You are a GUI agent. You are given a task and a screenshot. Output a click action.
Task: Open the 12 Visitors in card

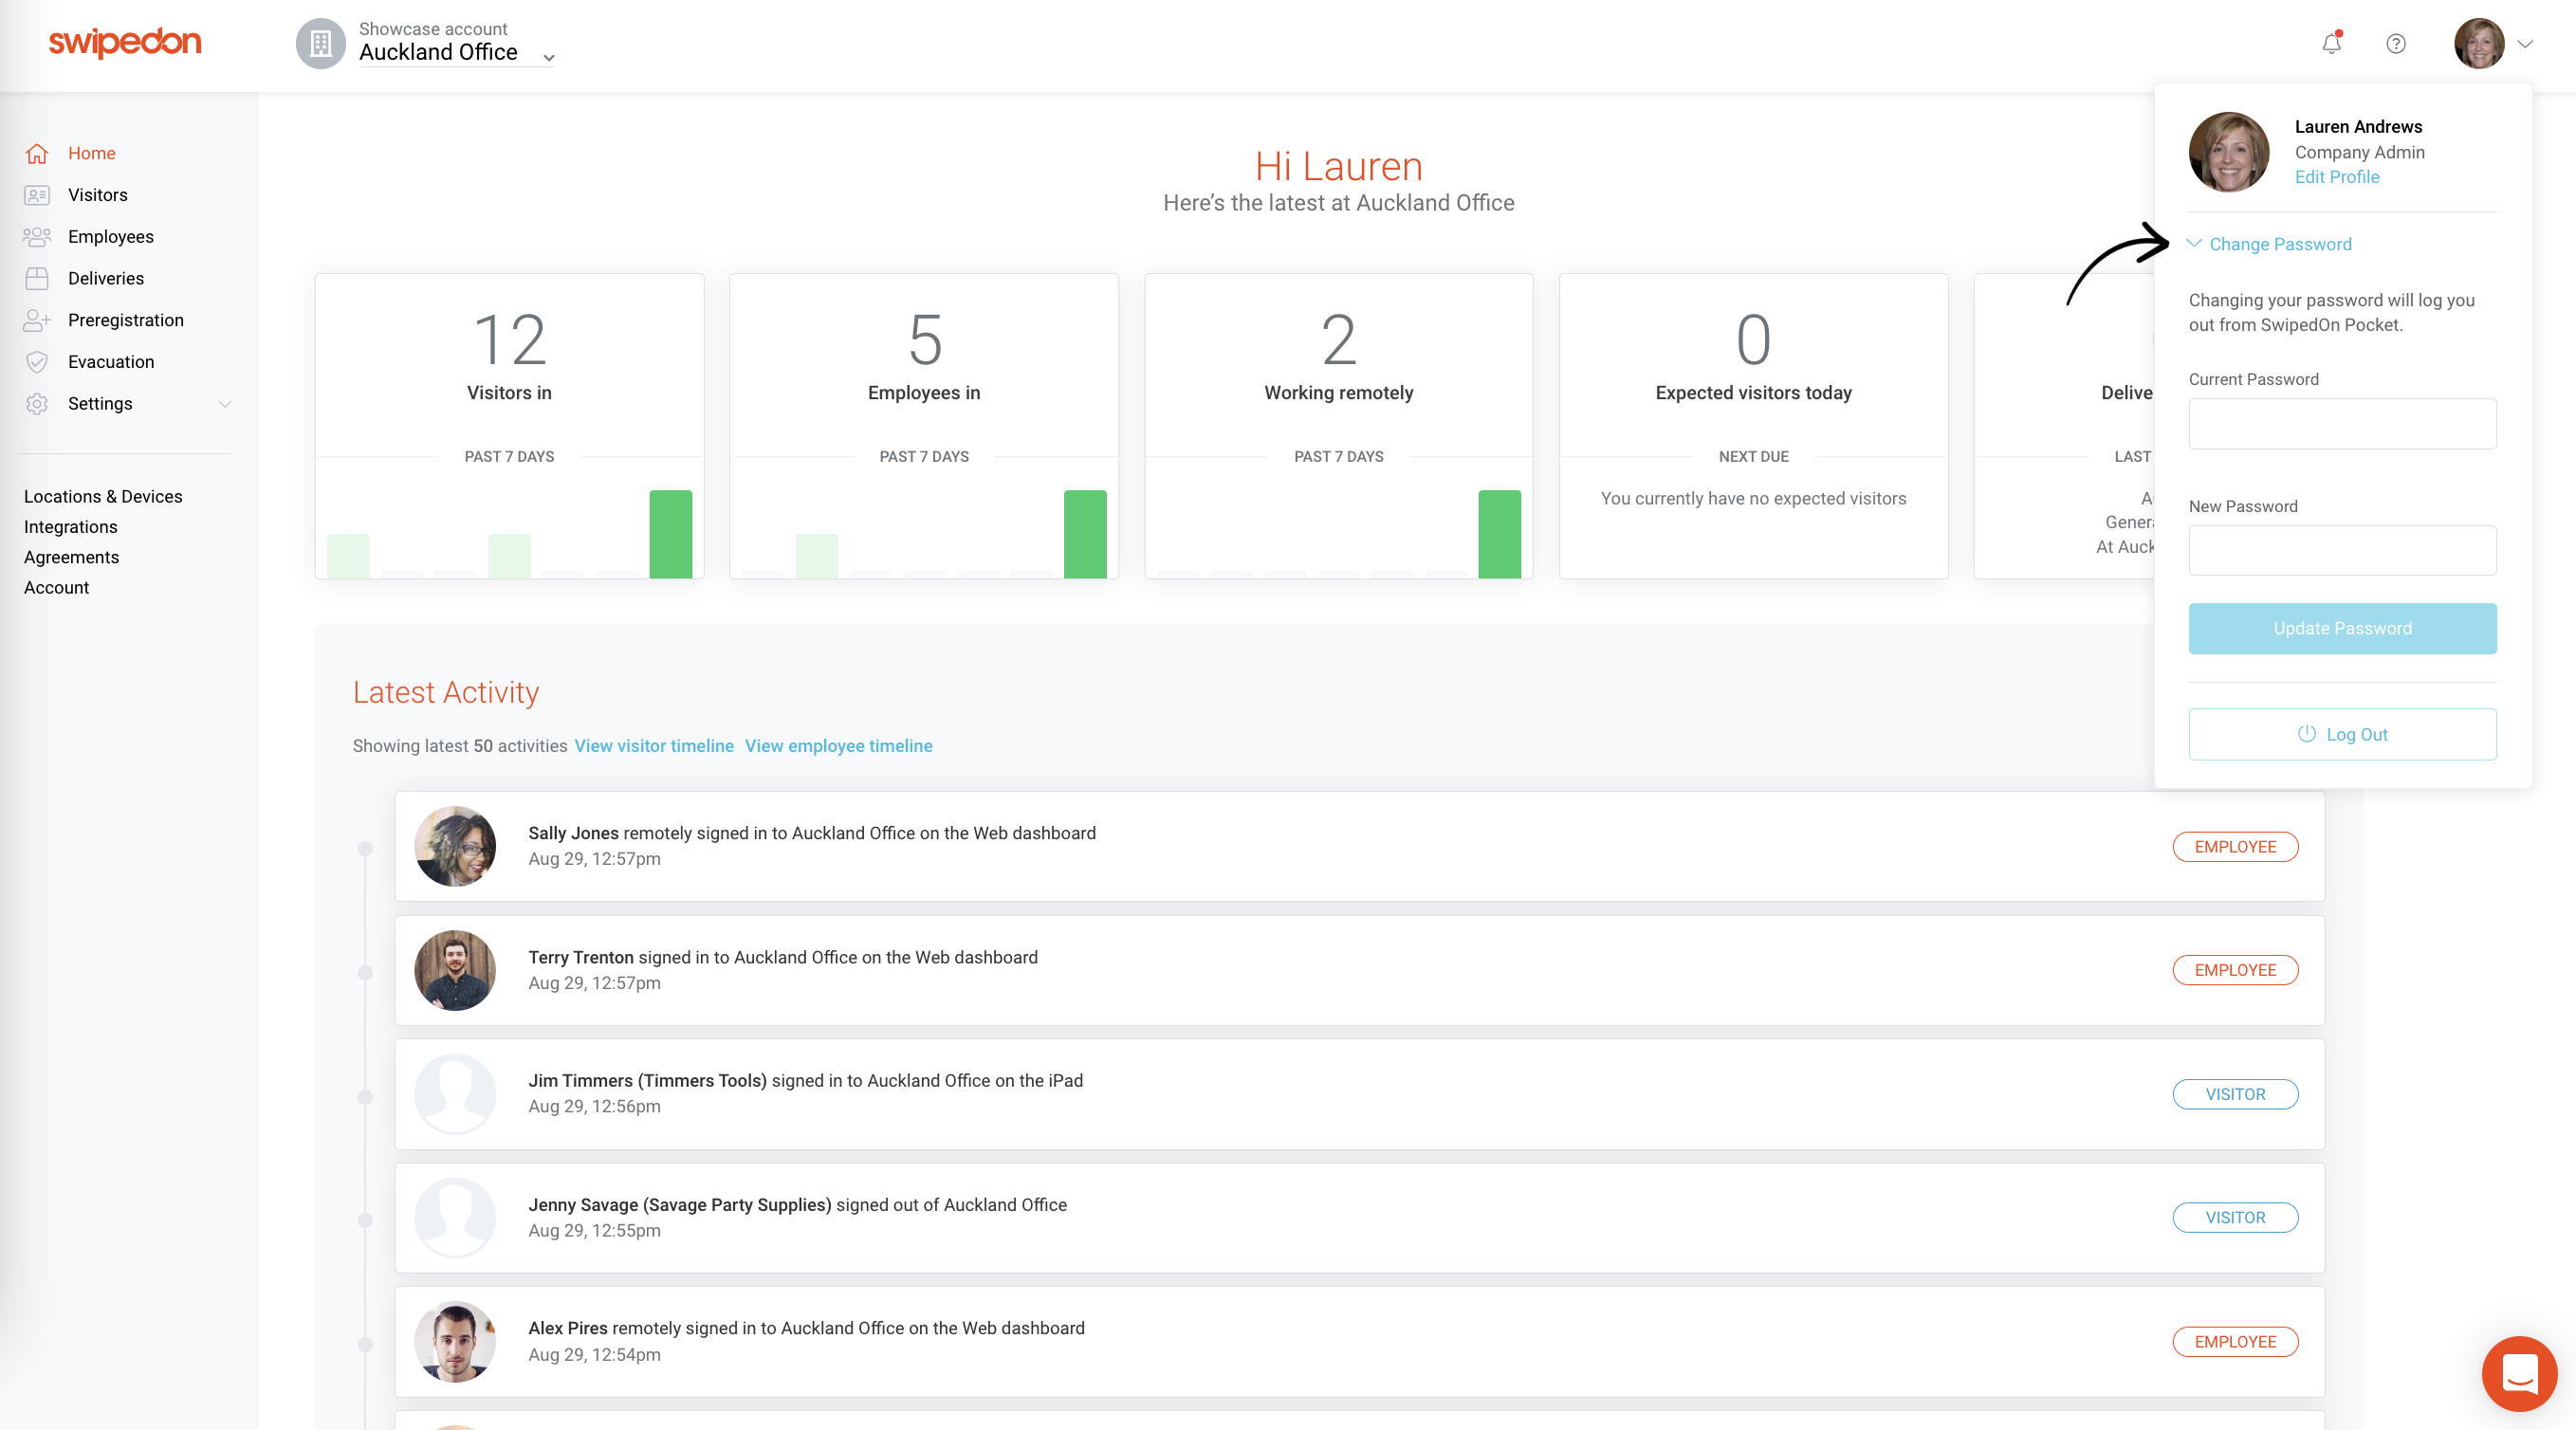pos(509,426)
